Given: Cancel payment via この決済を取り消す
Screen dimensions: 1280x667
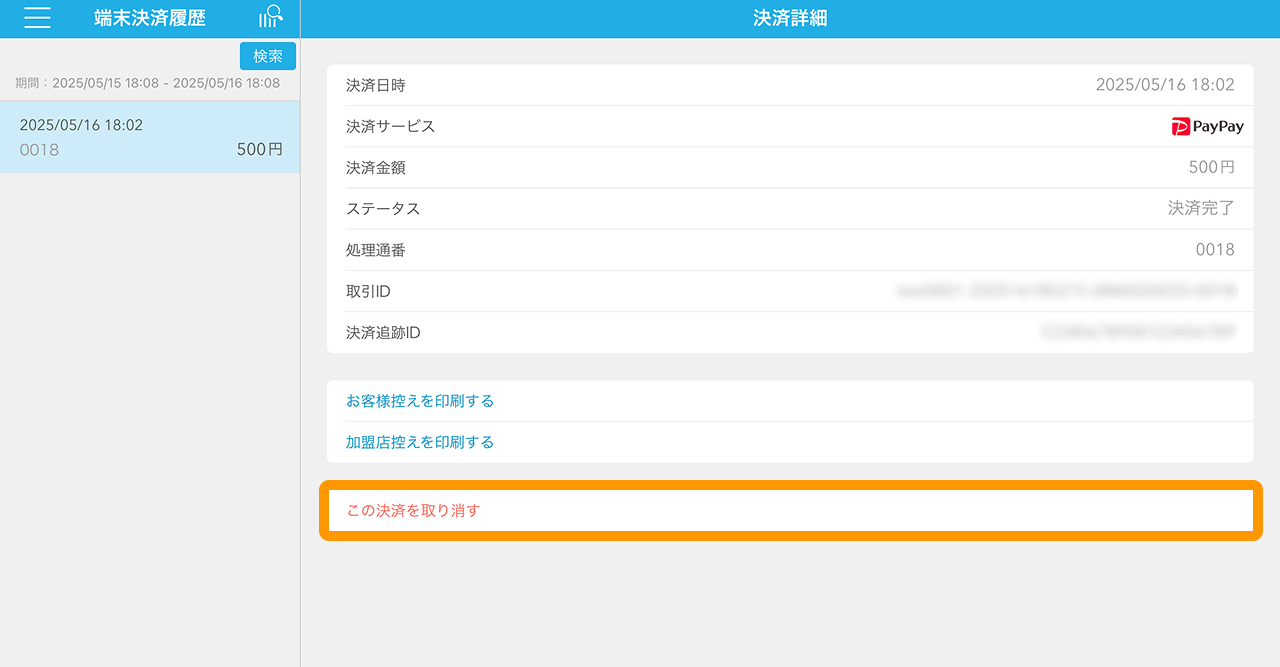Looking at the screenshot, I should (413, 510).
